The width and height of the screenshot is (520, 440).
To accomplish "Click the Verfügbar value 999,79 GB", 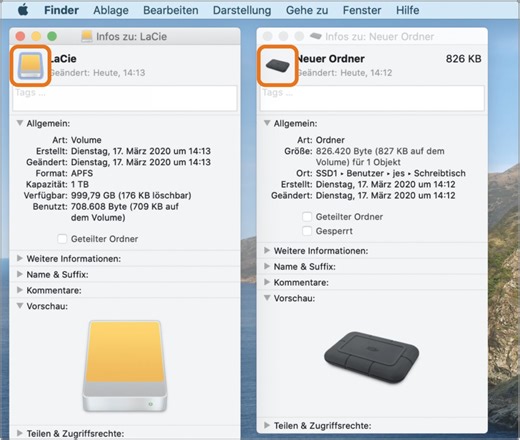I will 131,195.
